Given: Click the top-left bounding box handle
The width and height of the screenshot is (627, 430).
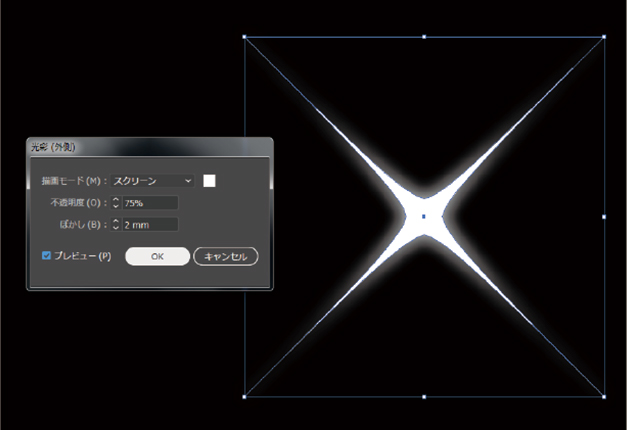Looking at the screenshot, I should [x=244, y=37].
